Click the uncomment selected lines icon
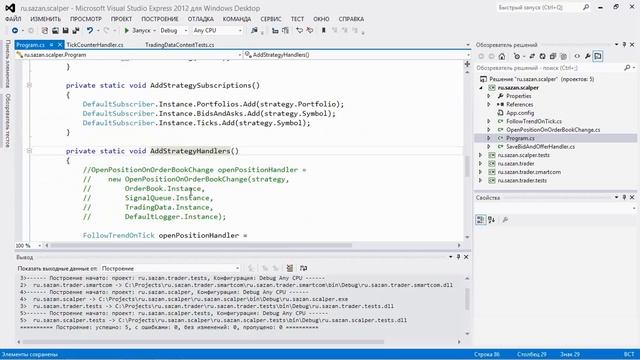This screenshot has width=640, height=360. [310, 31]
